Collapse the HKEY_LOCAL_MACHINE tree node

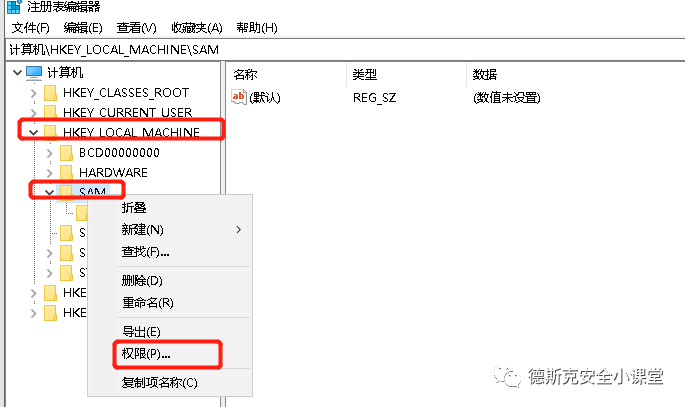(x=33, y=133)
